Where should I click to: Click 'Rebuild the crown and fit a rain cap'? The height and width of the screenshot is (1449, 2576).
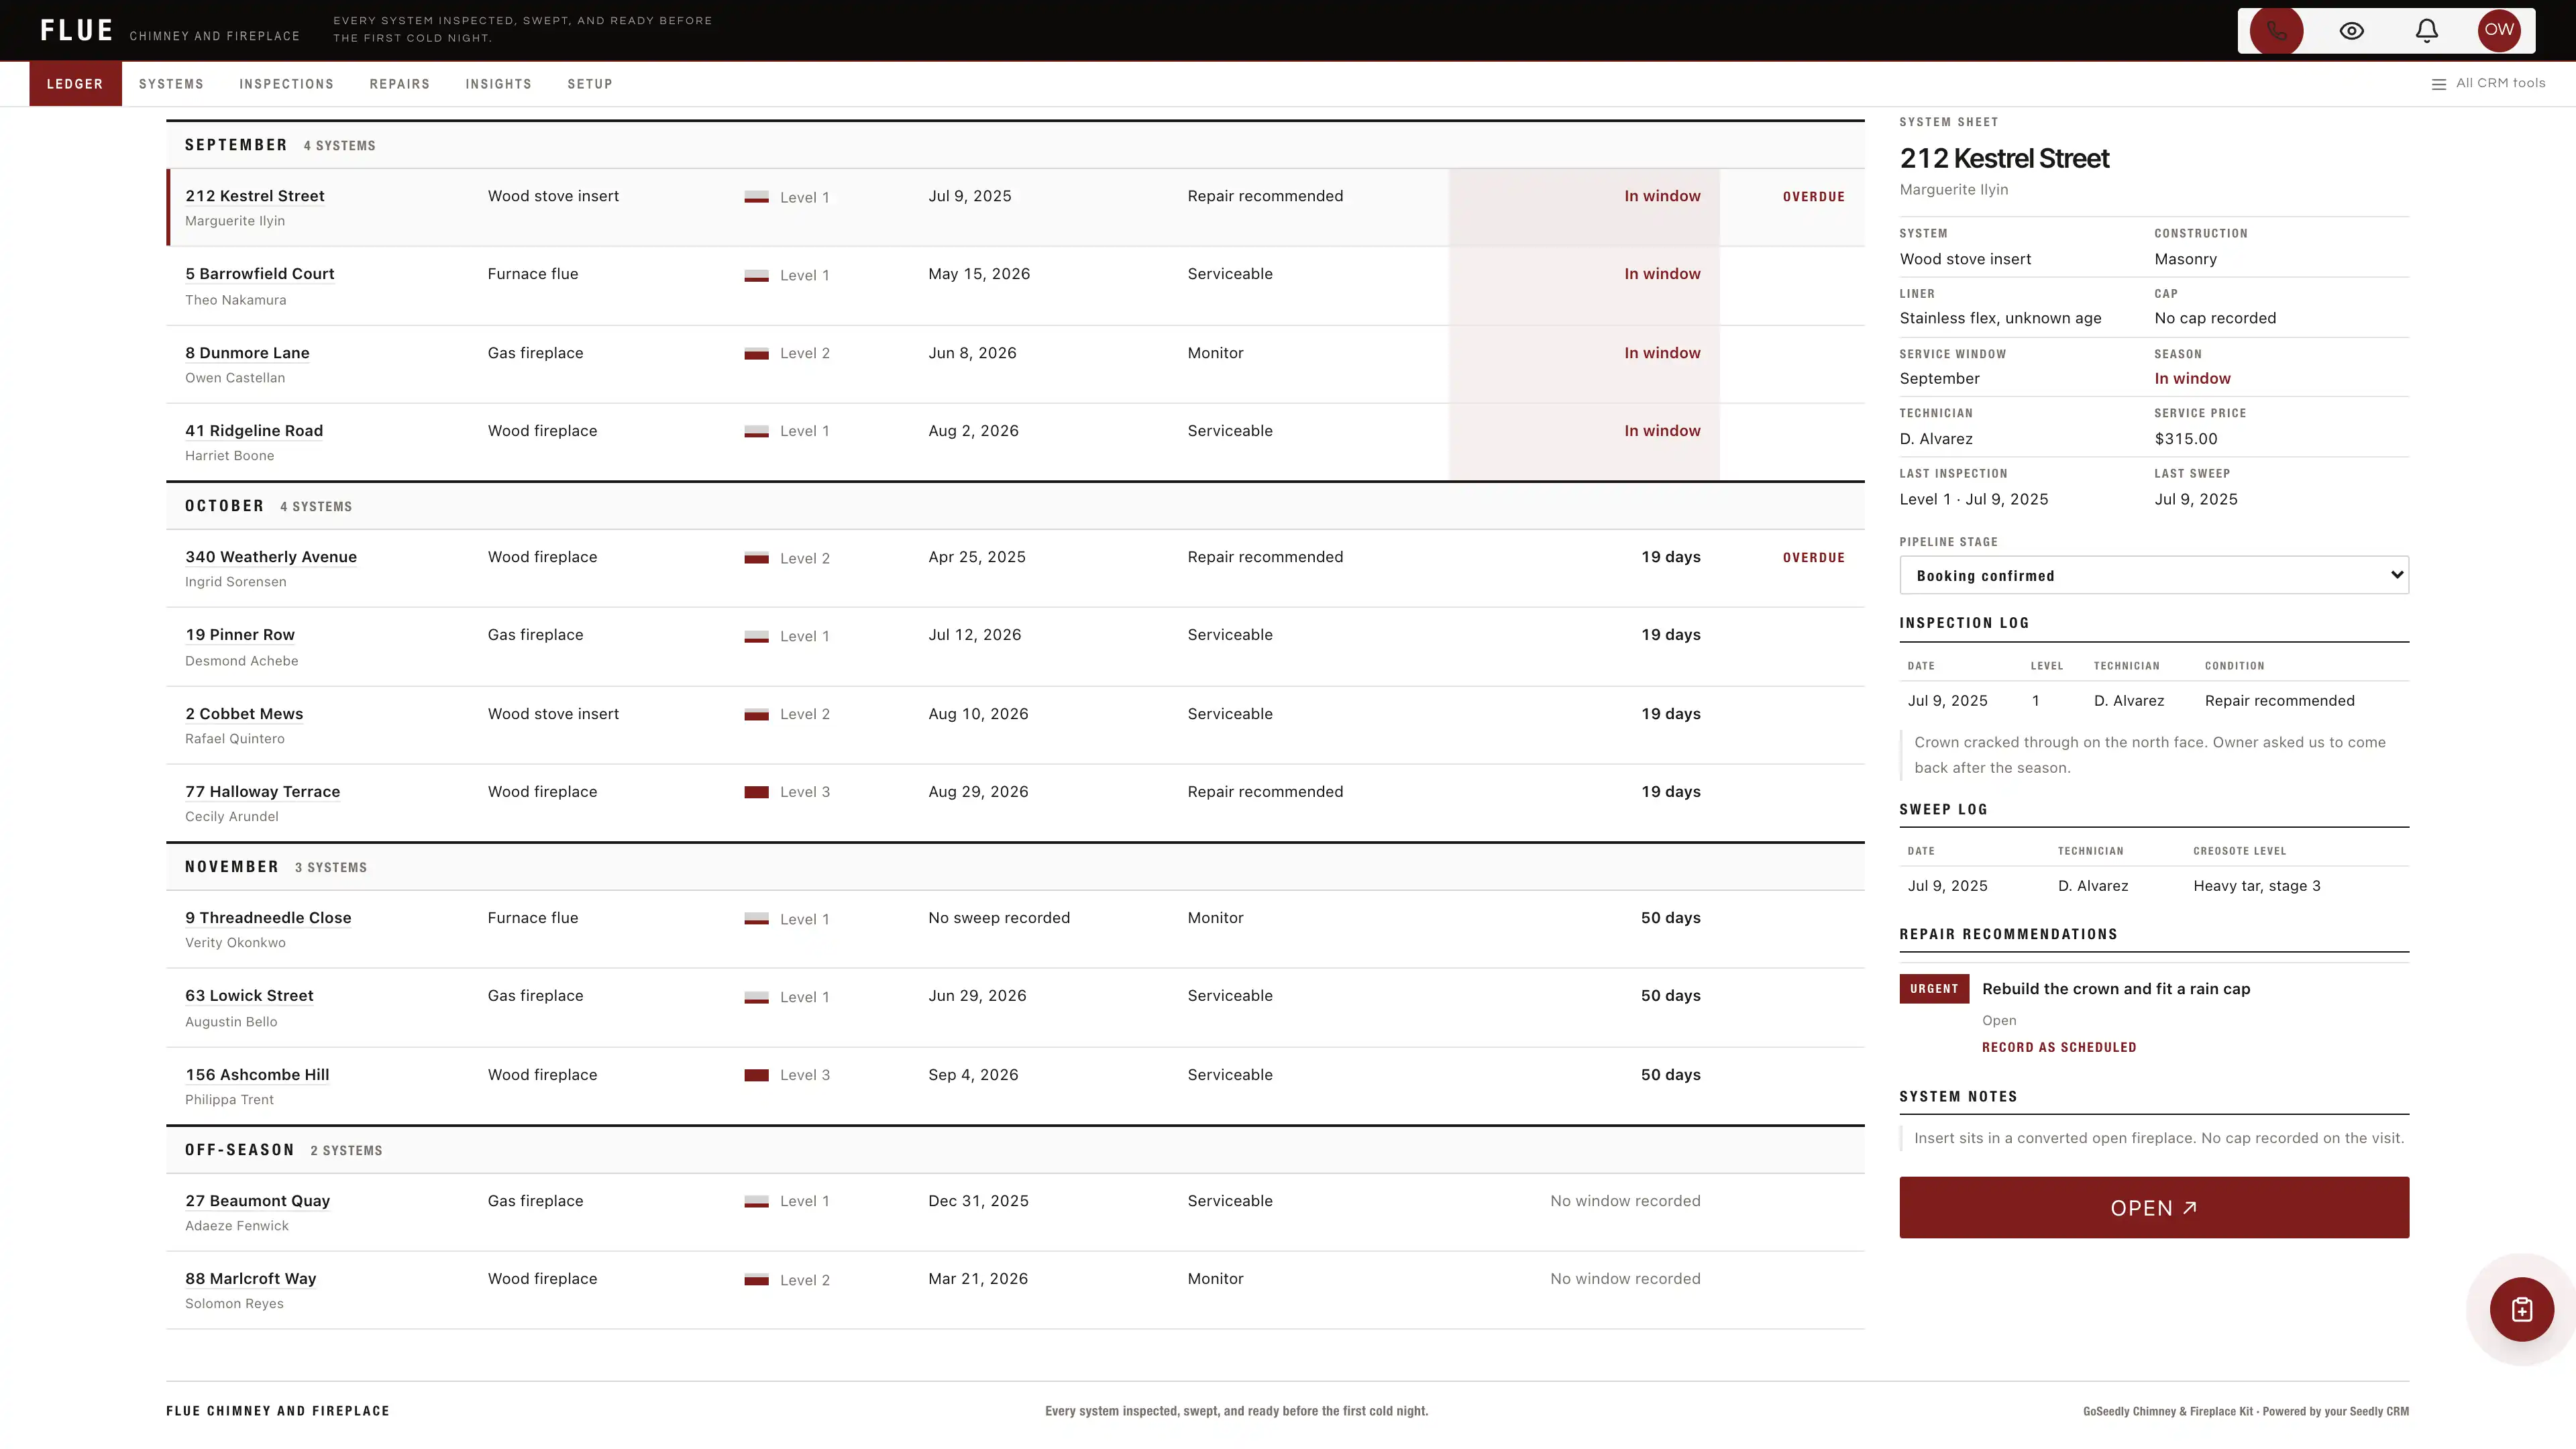coord(2116,989)
